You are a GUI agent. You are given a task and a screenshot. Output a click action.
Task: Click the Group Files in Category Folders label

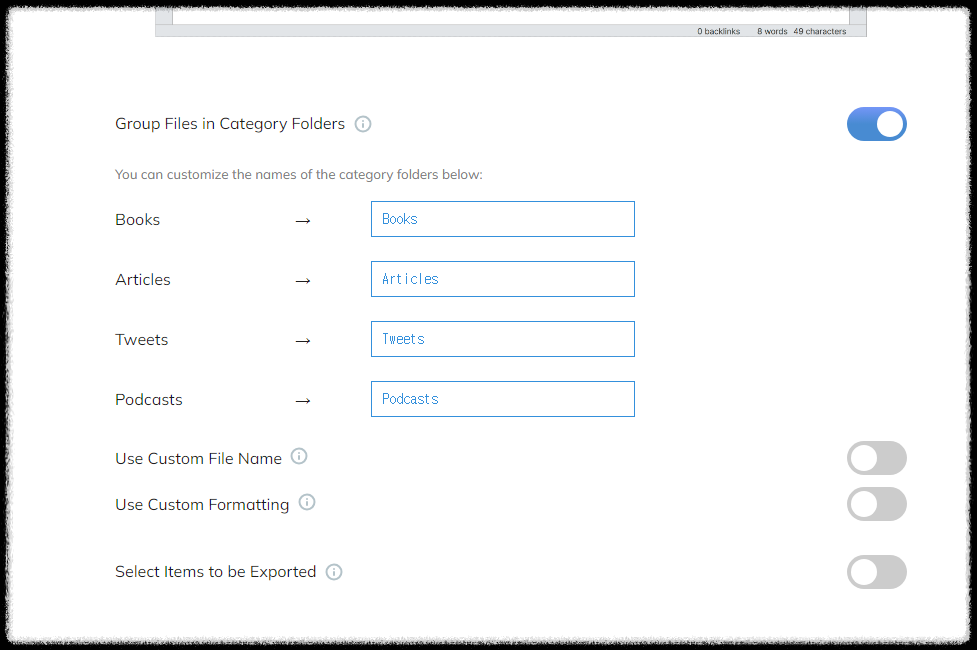pos(230,124)
